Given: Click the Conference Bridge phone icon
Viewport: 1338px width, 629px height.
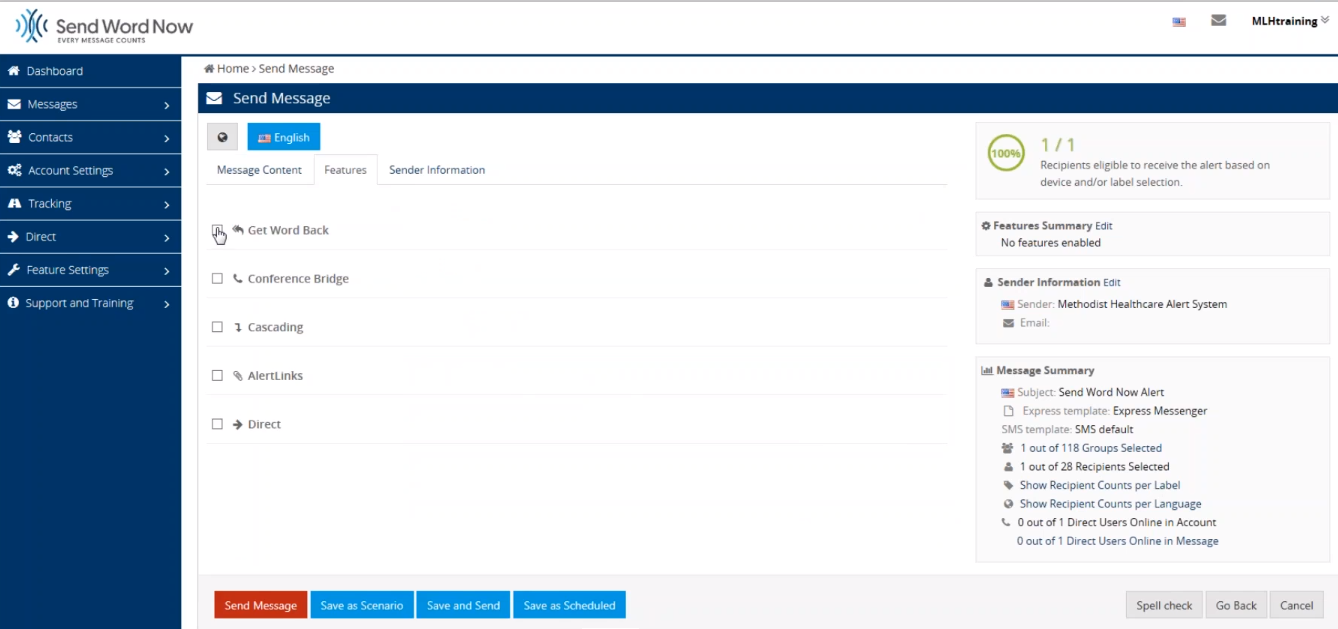Looking at the screenshot, I should point(238,279).
